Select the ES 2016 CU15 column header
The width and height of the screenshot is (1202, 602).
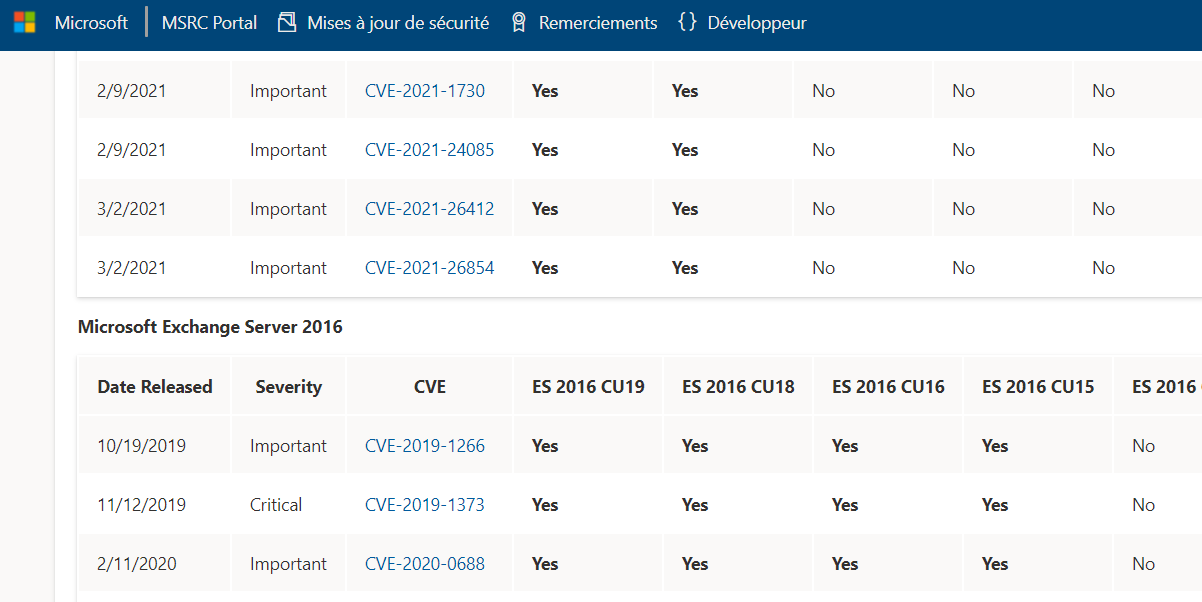[1038, 387]
